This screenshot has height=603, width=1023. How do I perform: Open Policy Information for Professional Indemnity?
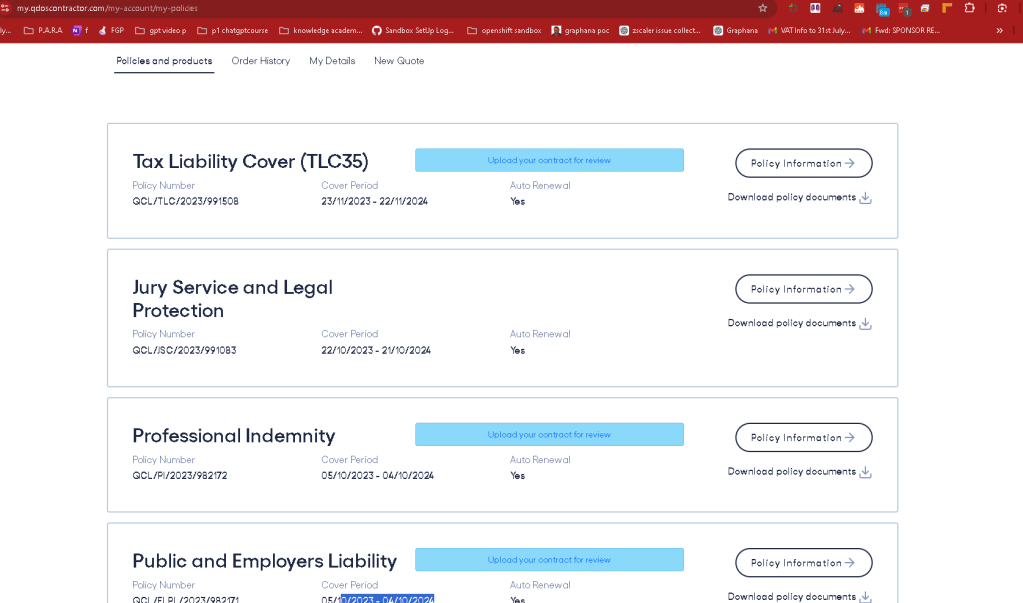click(804, 437)
